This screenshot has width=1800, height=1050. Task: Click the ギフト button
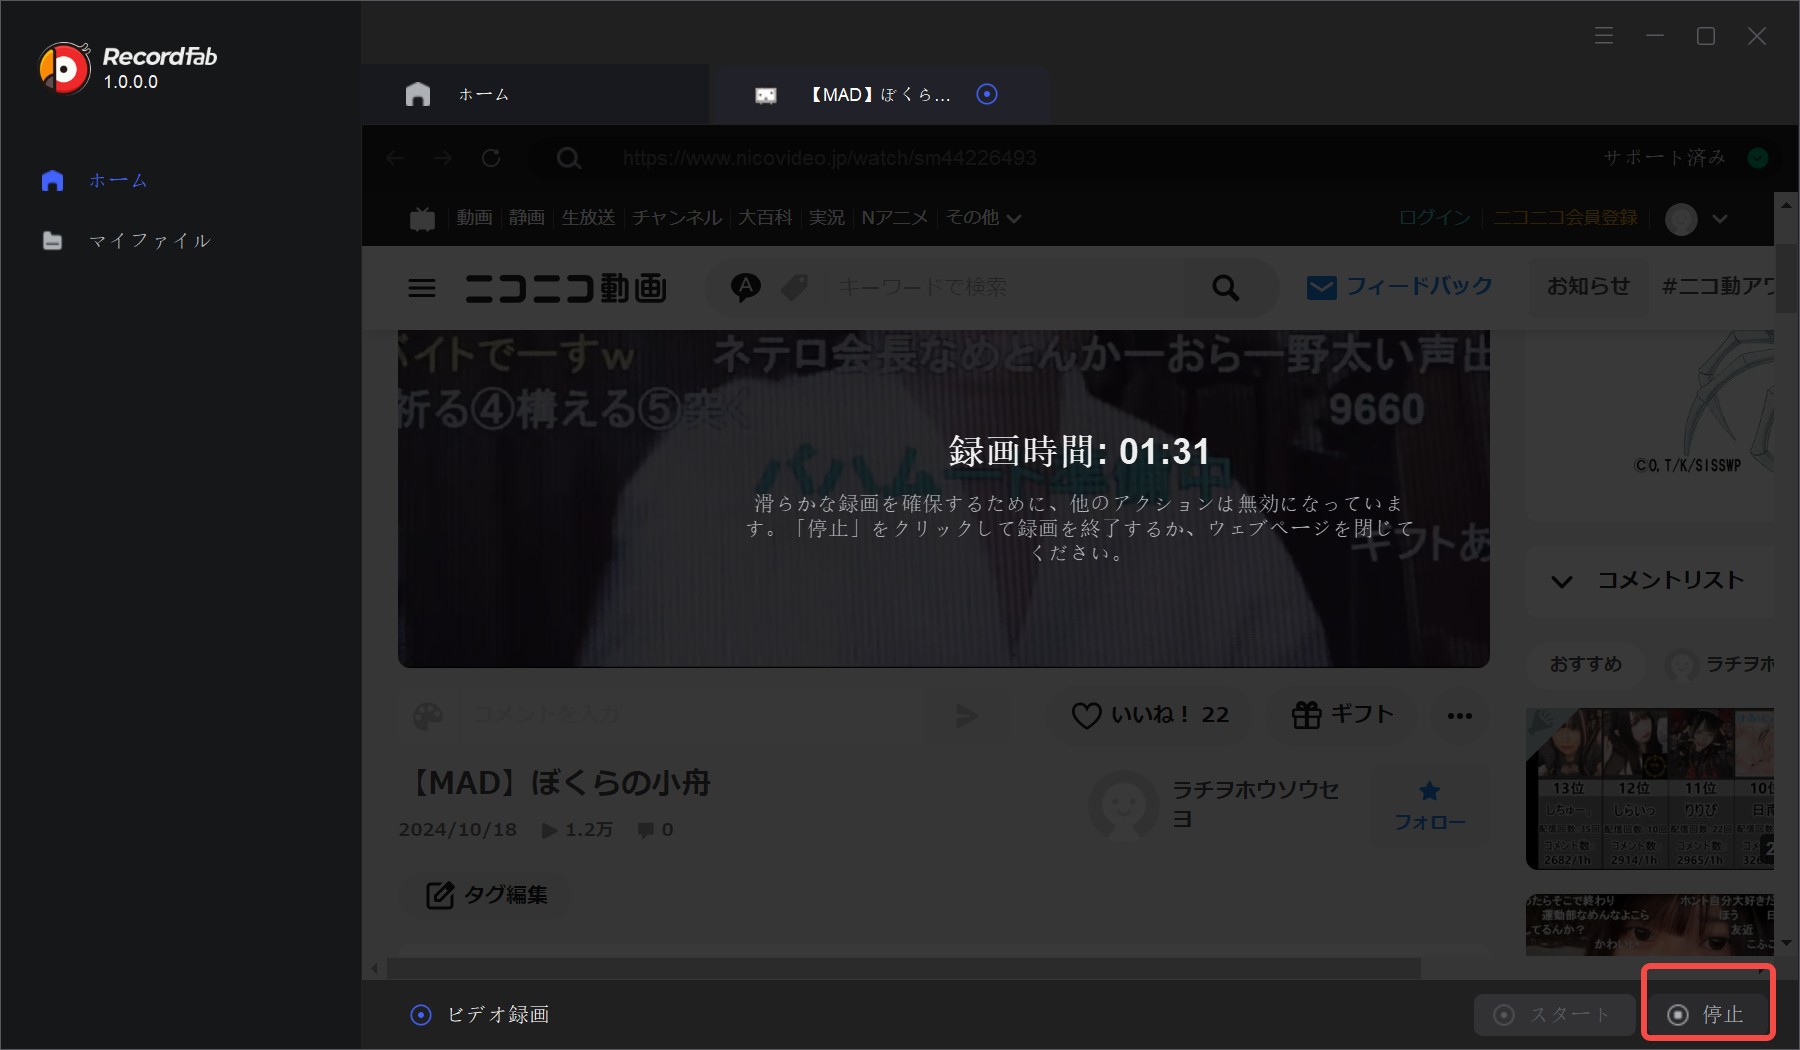[1342, 715]
